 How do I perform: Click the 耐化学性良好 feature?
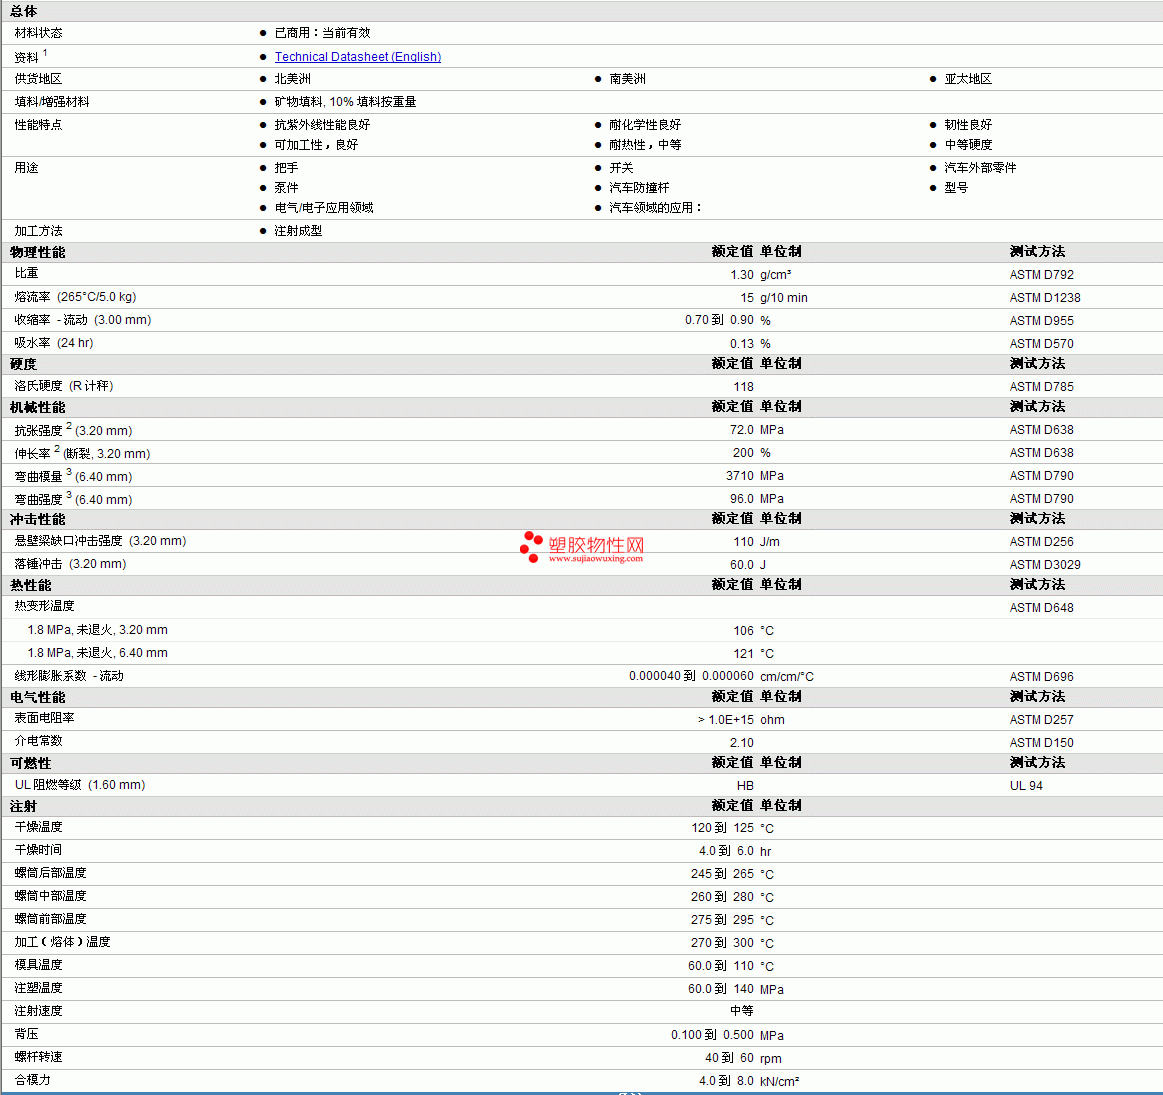pyautogui.click(x=645, y=125)
